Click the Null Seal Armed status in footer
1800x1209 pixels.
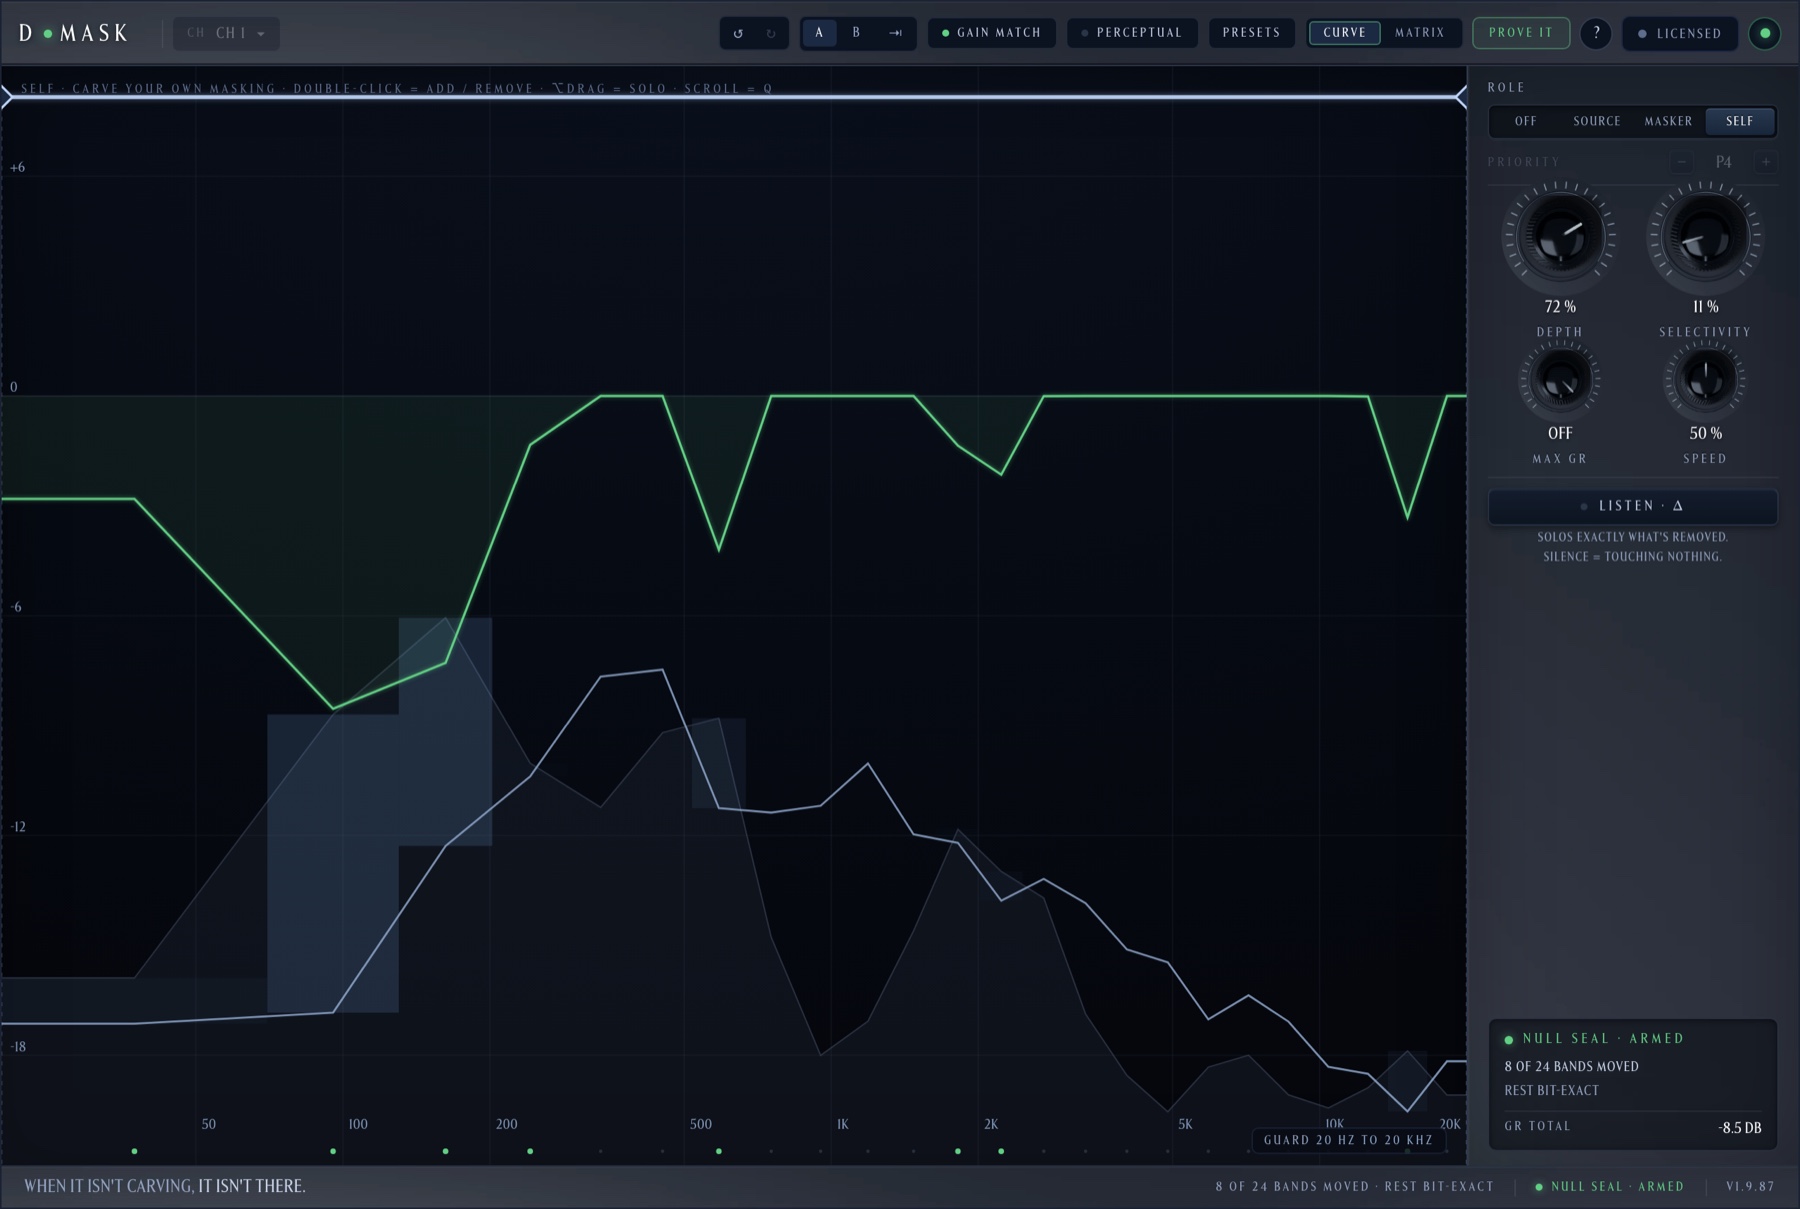coord(1610,1187)
